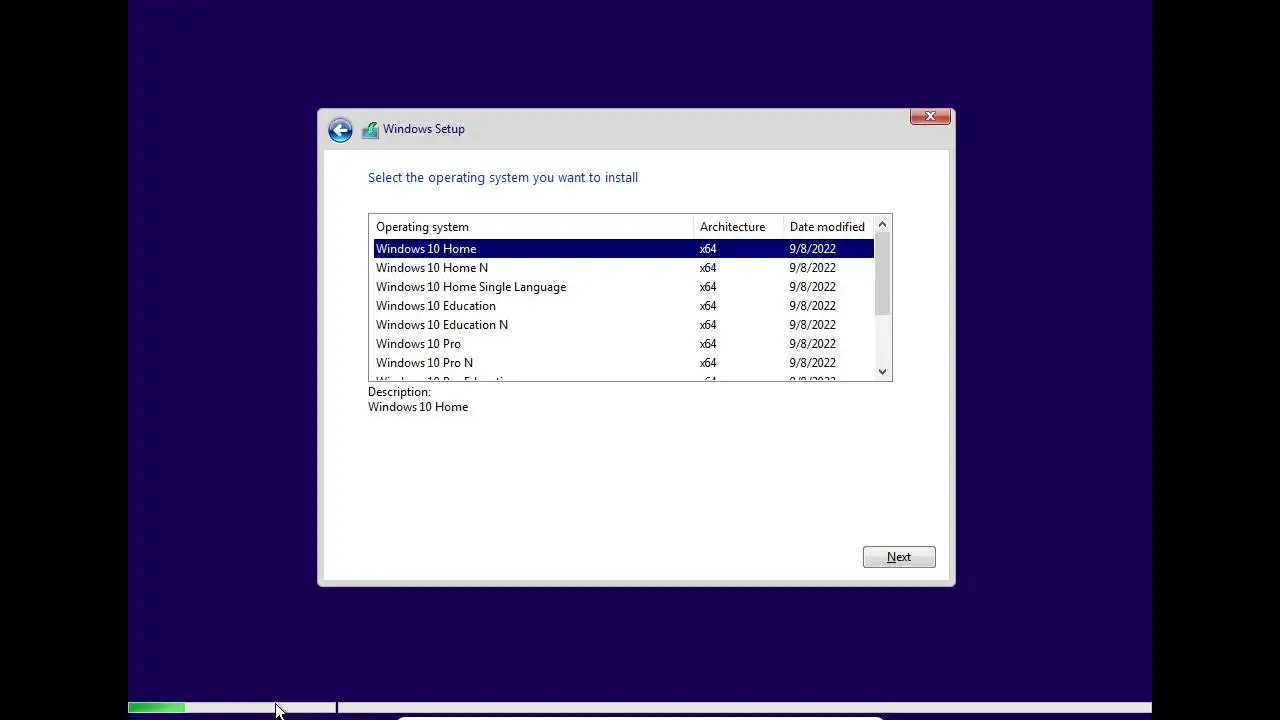Go back using the blue arrow button
Image resolution: width=1280 pixels, height=720 pixels.
pos(340,130)
